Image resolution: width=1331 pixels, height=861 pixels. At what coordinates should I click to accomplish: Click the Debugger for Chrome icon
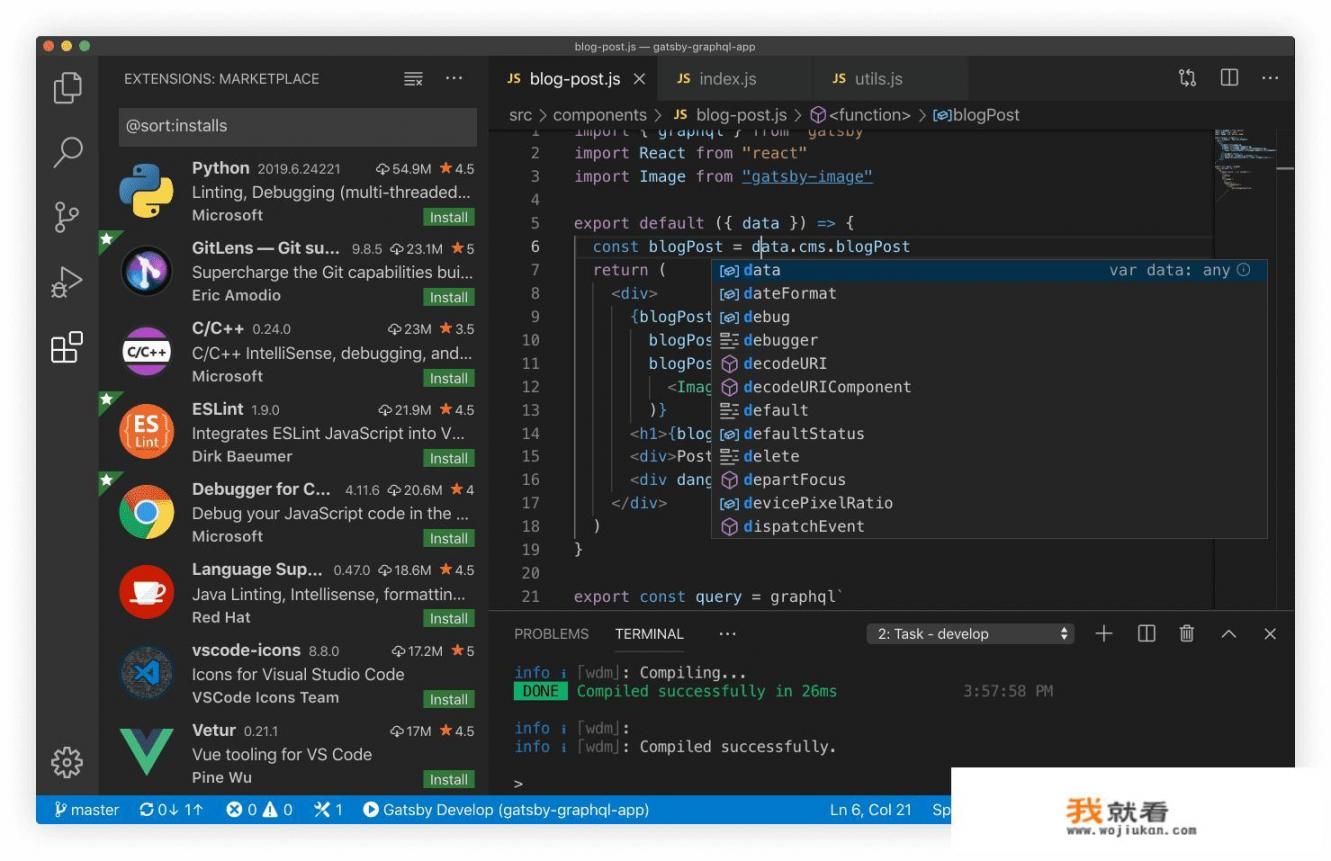pyautogui.click(x=147, y=512)
